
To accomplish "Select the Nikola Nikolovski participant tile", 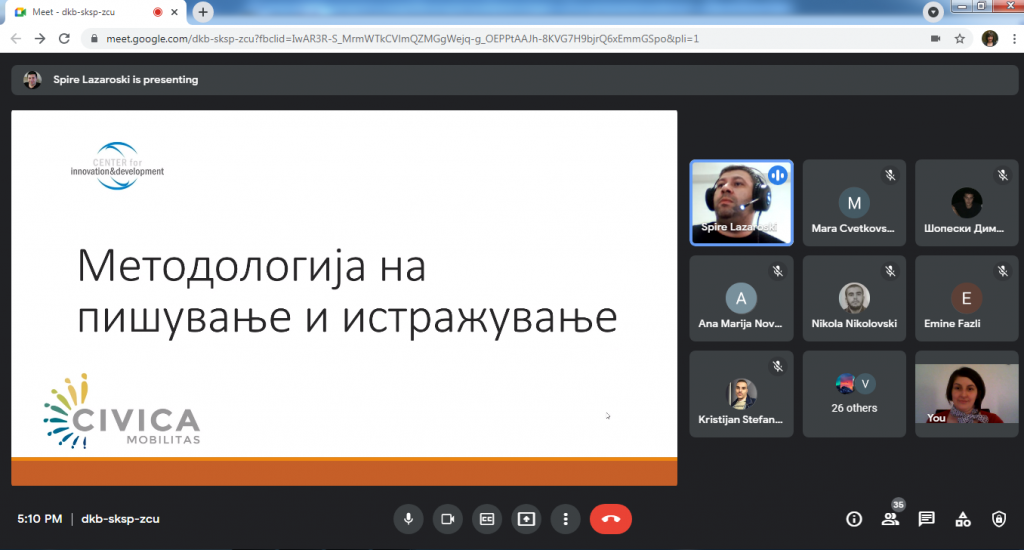I will pyautogui.click(x=854, y=298).
